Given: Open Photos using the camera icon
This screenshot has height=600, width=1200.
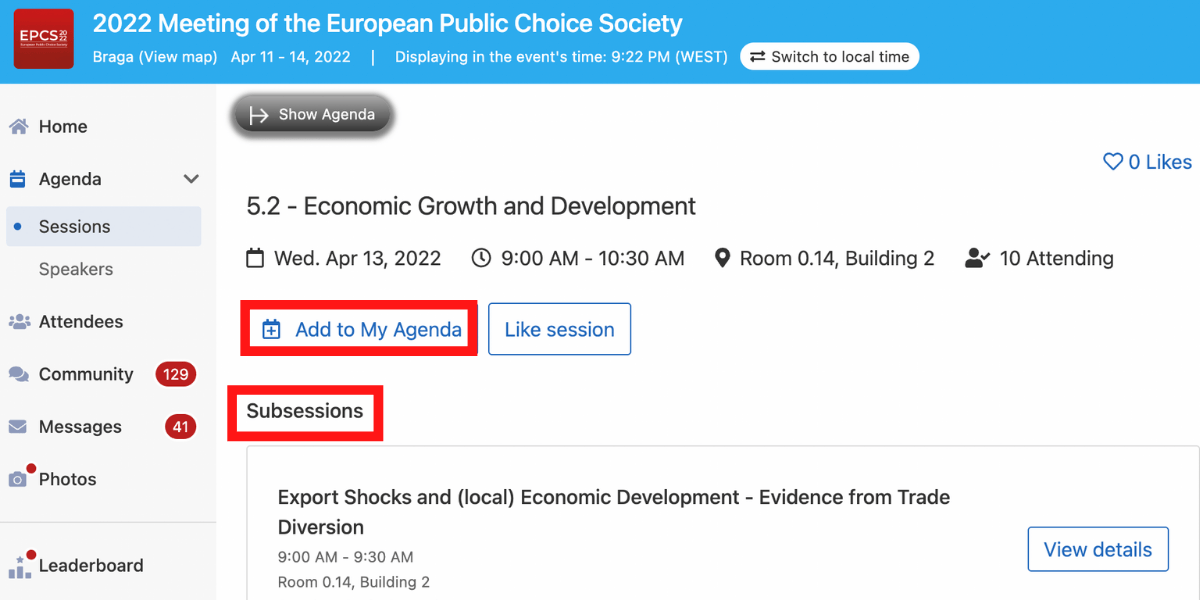Looking at the screenshot, I should (18, 478).
